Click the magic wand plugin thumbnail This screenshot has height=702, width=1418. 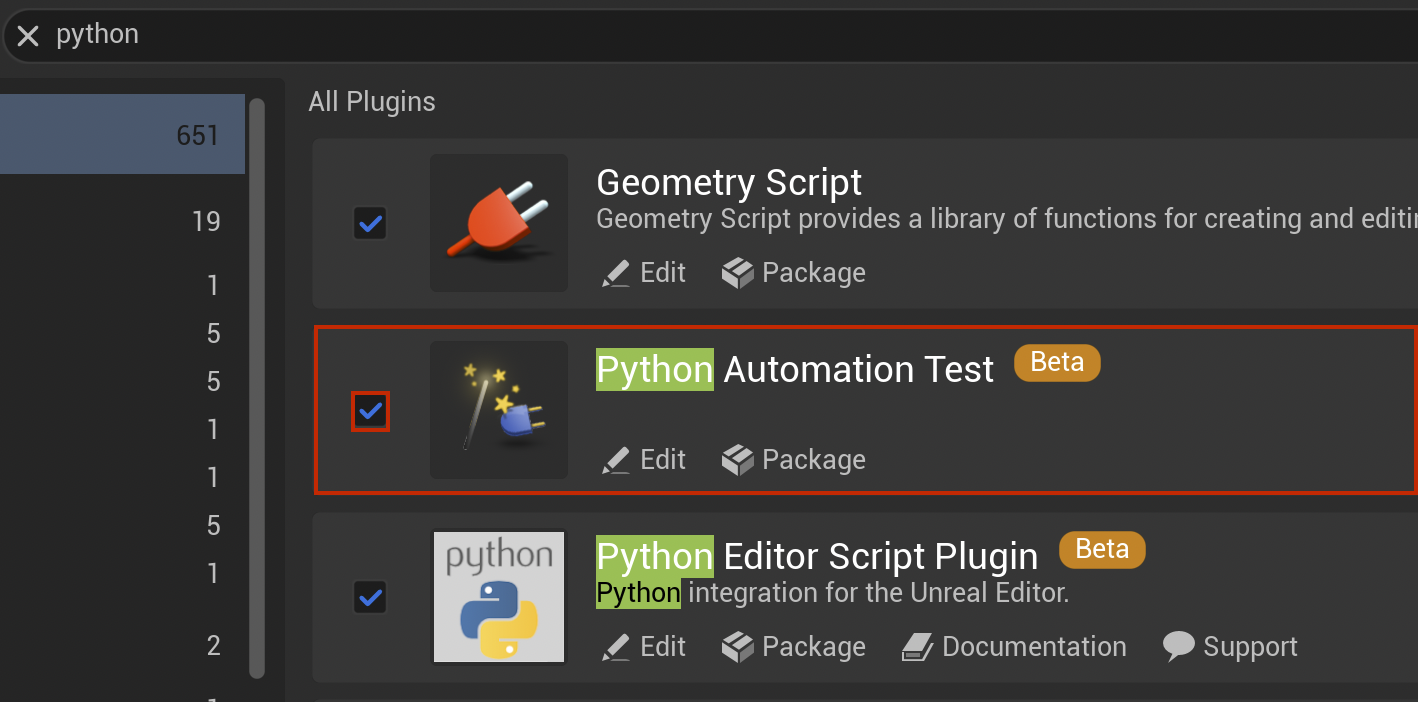[x=498, y=410]
